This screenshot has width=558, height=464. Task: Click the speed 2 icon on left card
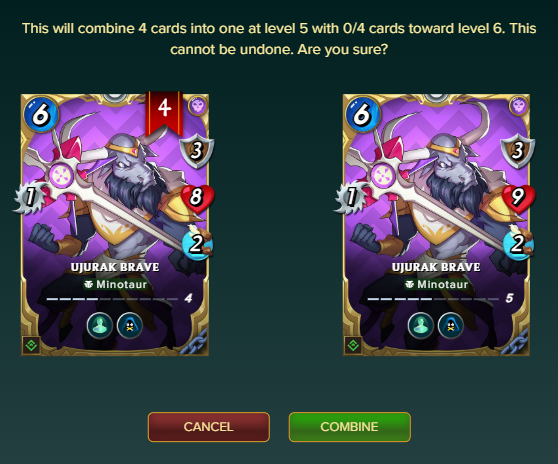(x=197, y=243)
